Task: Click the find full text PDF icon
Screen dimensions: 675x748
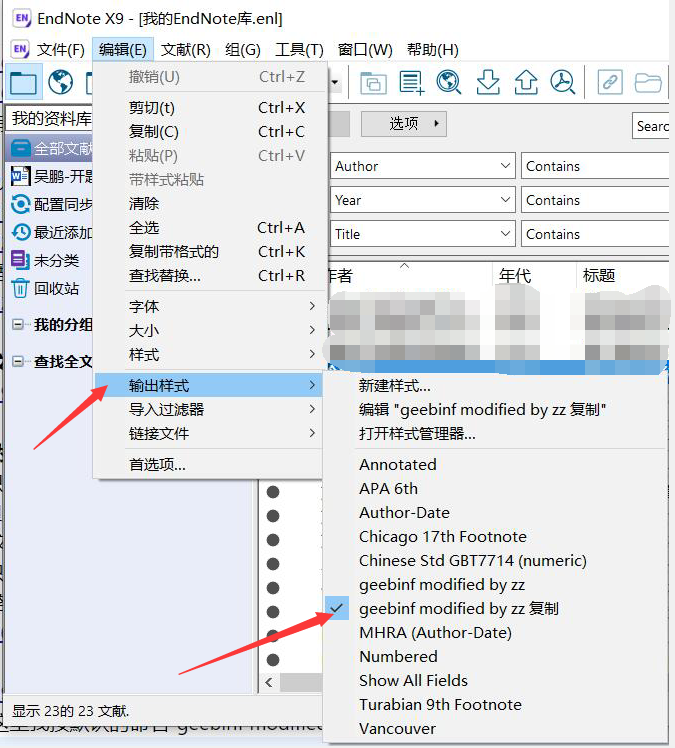Action: pos(563,82)
